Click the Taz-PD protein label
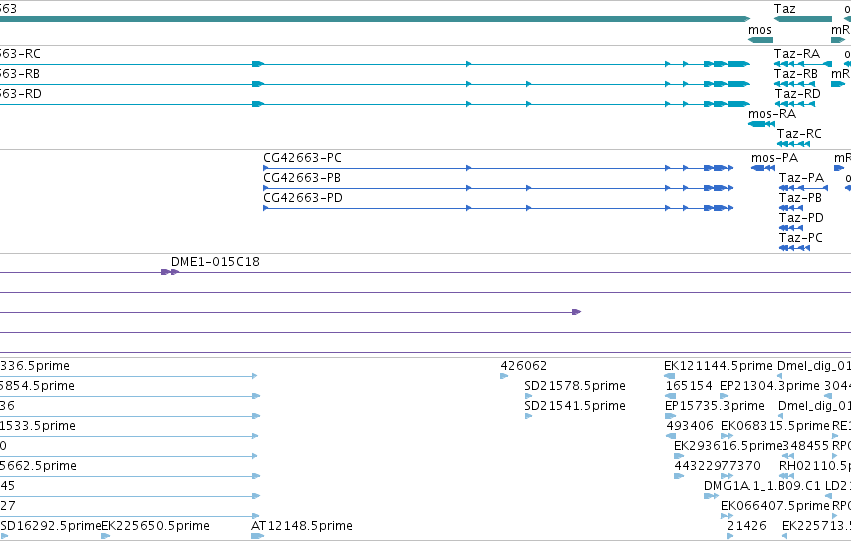 click(x=801, y=218)
